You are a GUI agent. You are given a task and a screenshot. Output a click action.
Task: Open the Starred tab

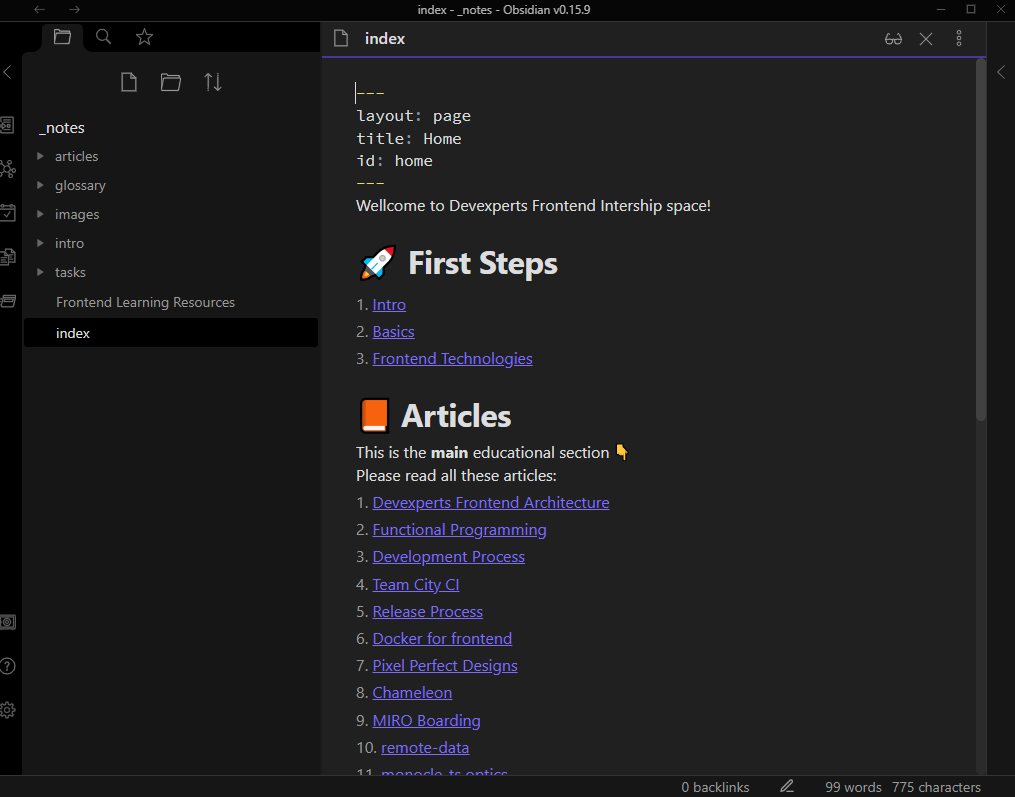click(x=144, y=37)
